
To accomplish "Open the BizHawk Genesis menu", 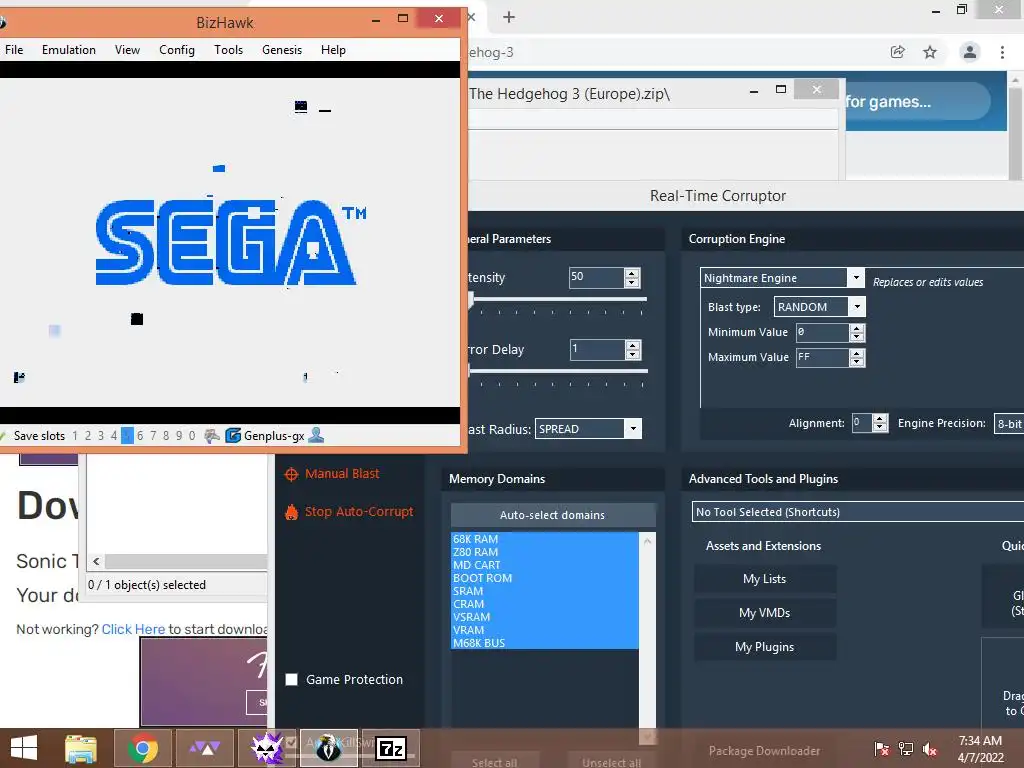I will point(282,50).
